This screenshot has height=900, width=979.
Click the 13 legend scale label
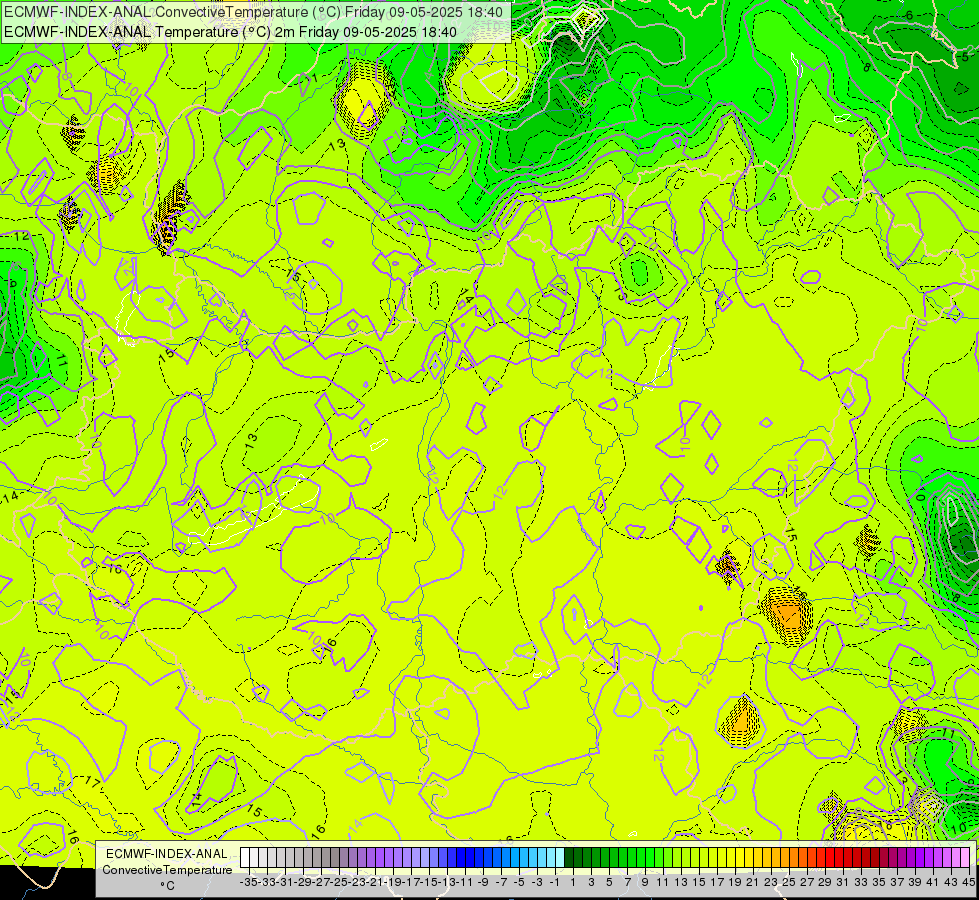[x=682, y=882]
